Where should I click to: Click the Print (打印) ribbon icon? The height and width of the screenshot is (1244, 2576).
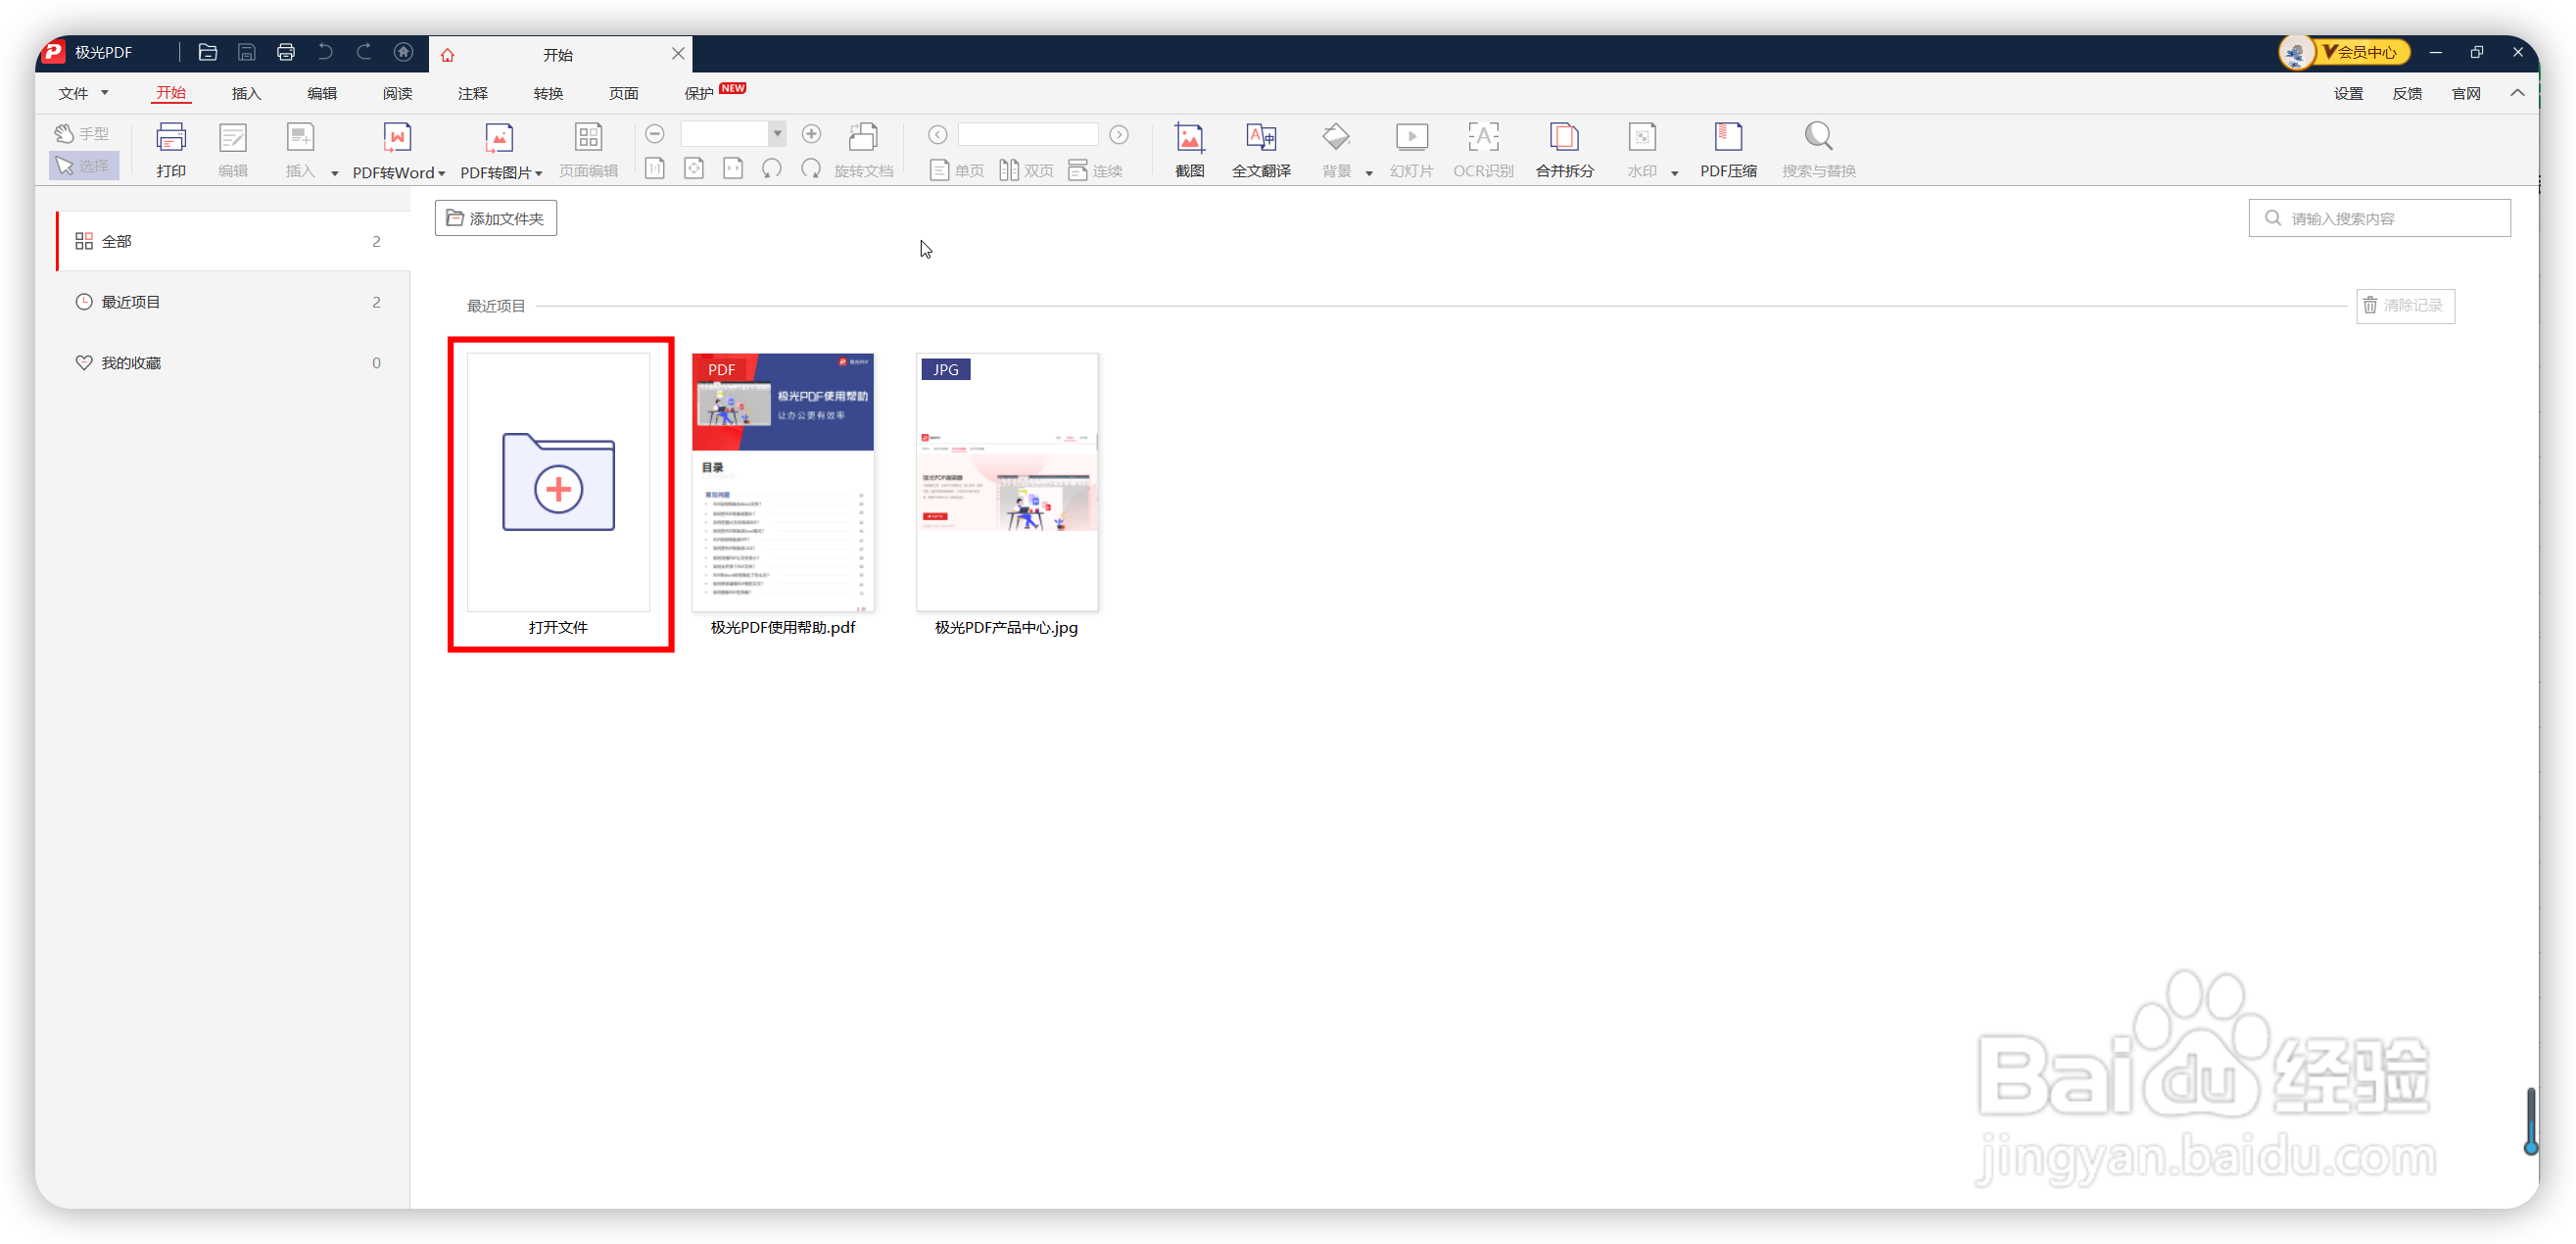coord(171,138)
